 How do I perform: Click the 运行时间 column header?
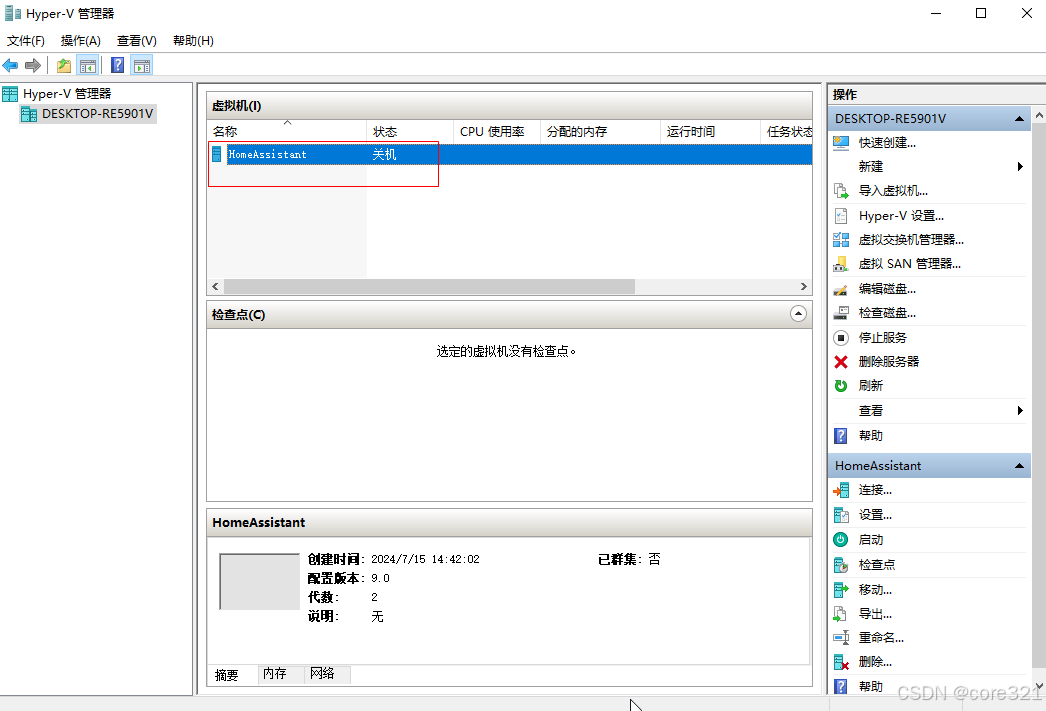pos(710,131)
